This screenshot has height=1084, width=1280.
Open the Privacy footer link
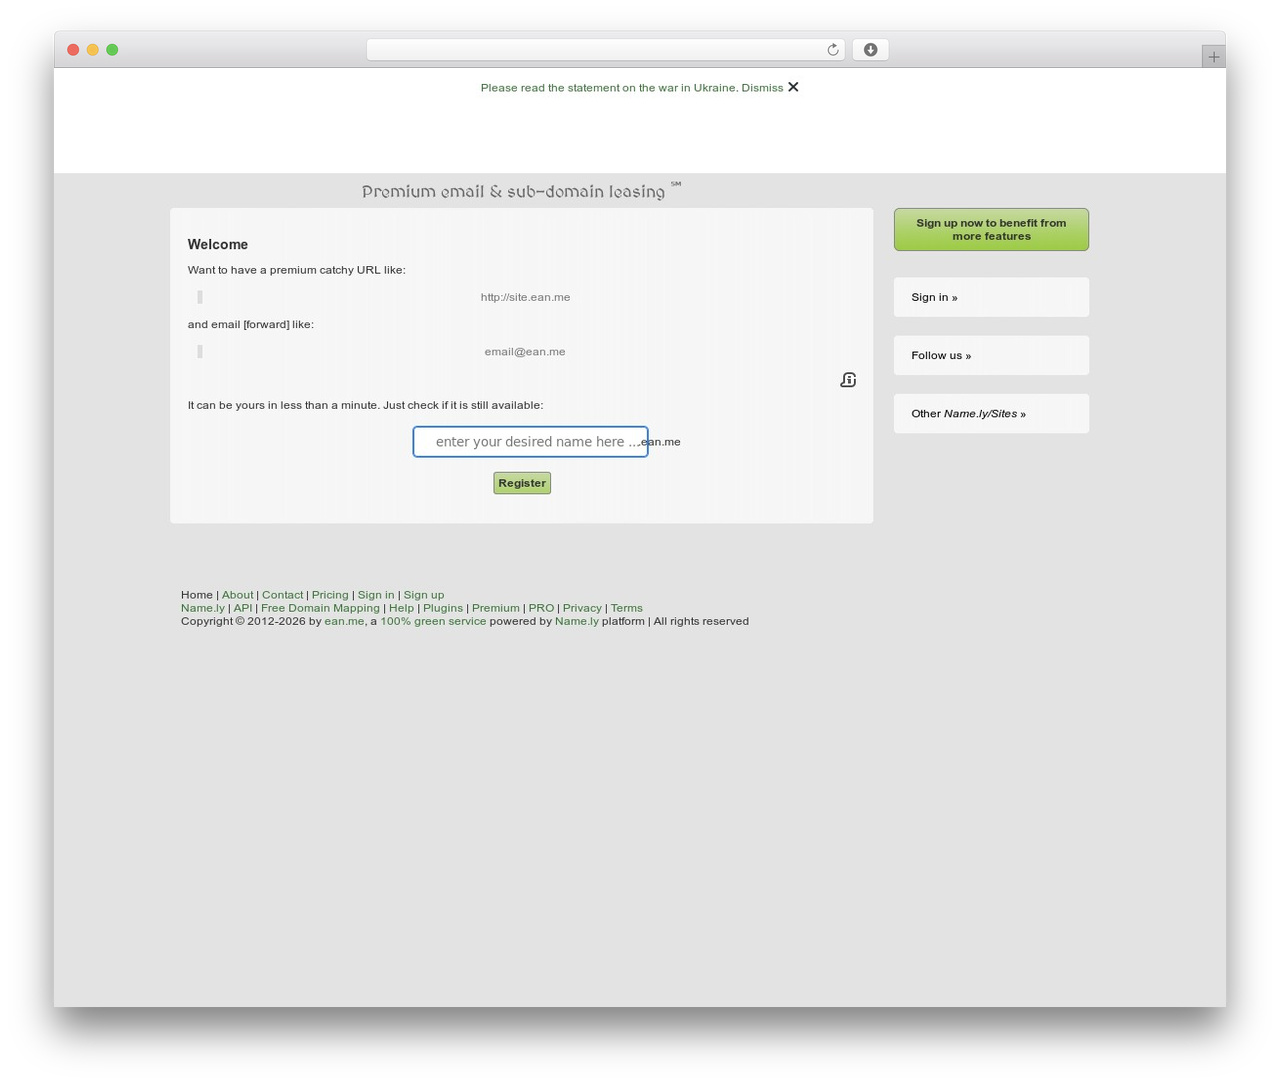tap(582, 608)
